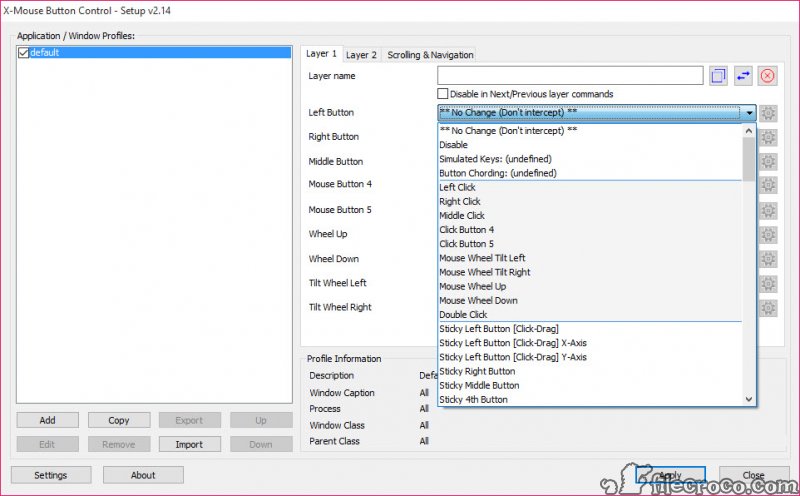
Task: Open the About button
Action: [143, 475]
